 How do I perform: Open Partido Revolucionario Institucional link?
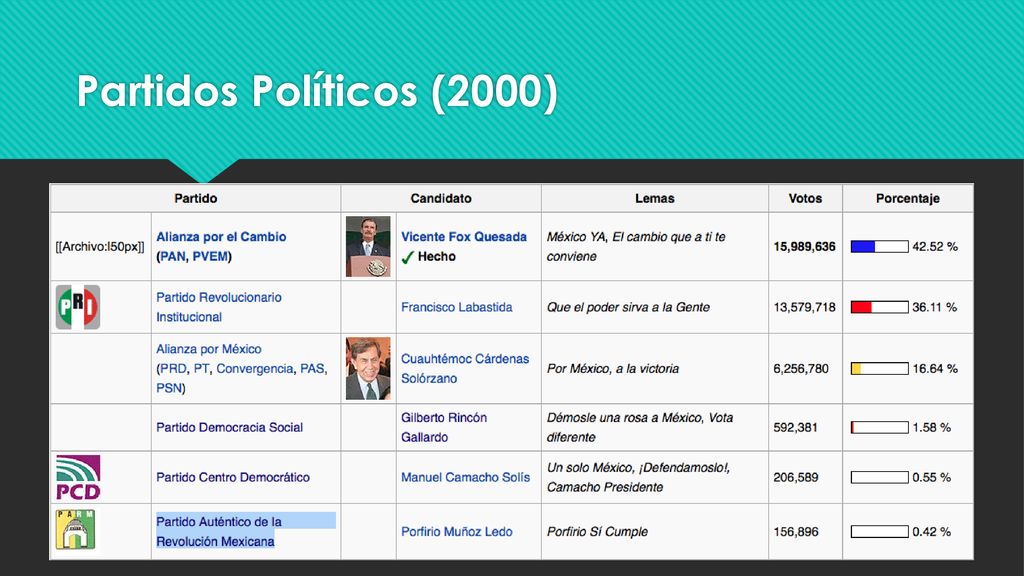[x=219, y=307]
